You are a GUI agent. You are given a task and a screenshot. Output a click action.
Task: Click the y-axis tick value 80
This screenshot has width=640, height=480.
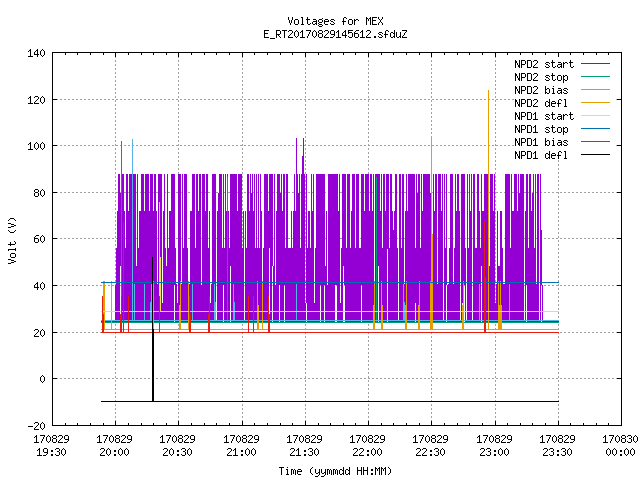coord(39,193)
